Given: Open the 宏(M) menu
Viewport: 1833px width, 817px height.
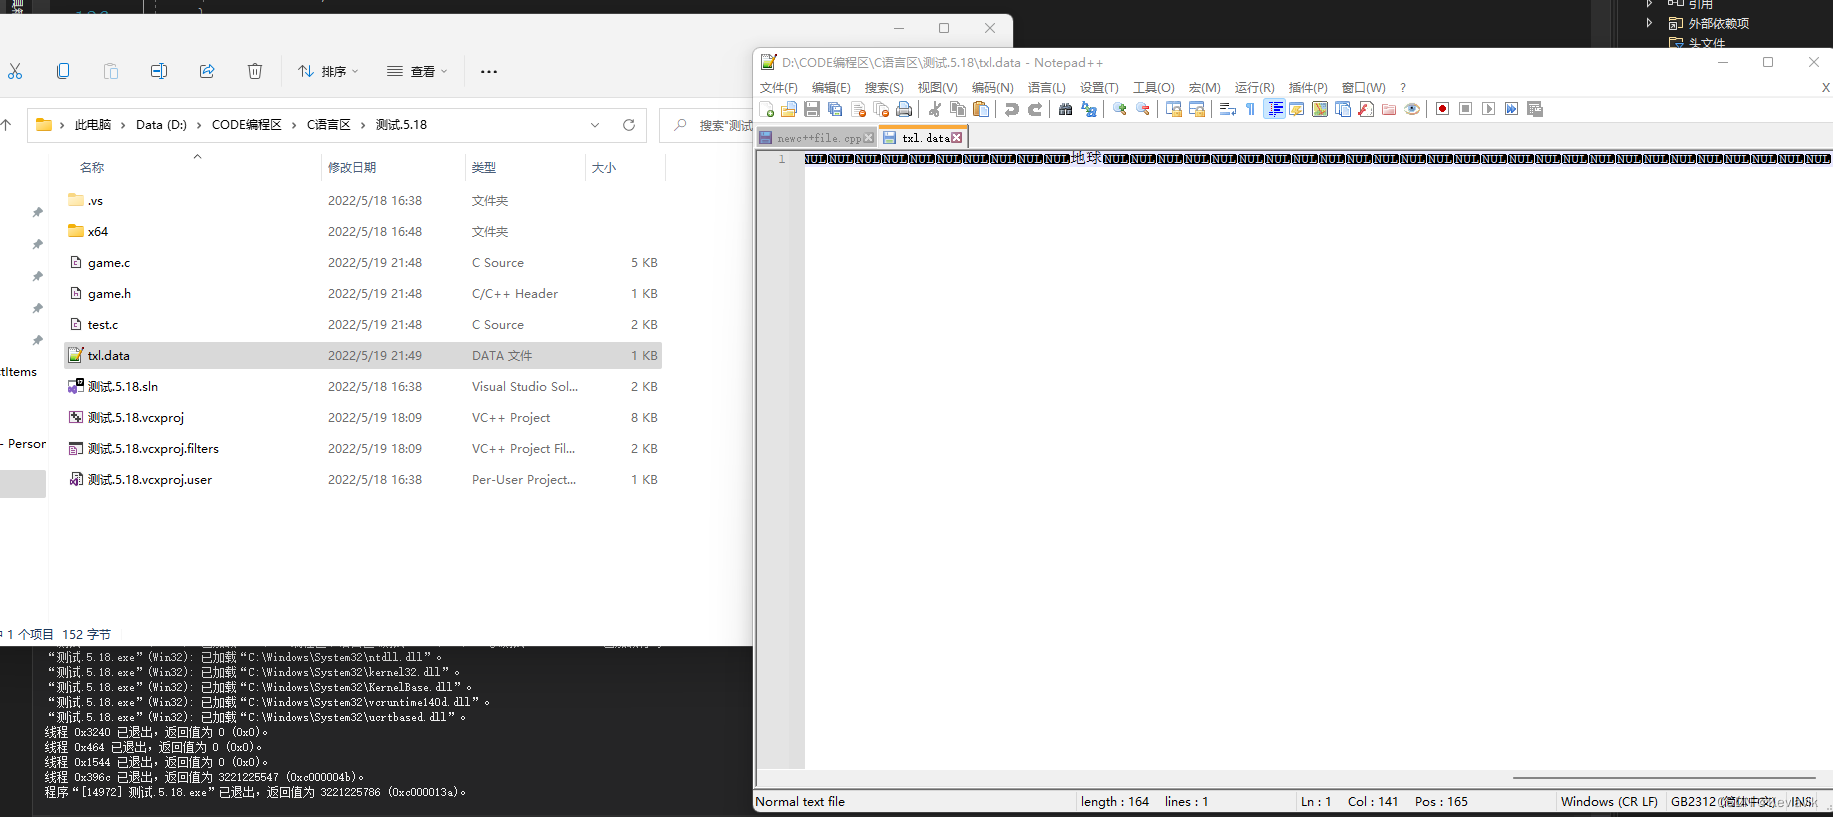Looking at the screenshot, I should [1204, 88].
